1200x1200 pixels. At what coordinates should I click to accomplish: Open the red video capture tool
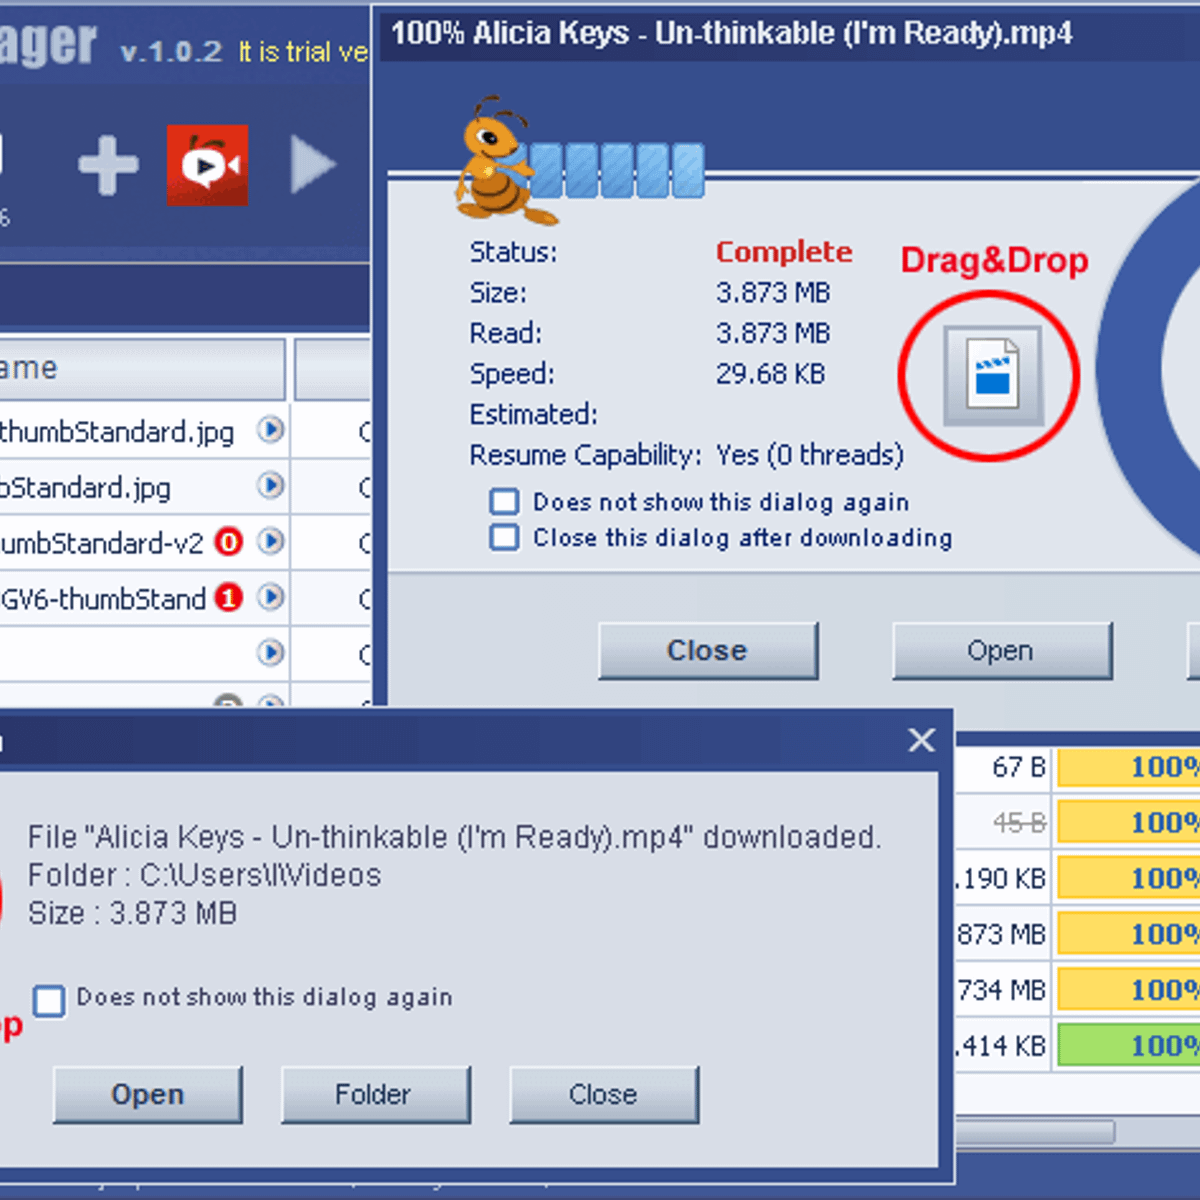pyautogui.click(x=207, y=165)
